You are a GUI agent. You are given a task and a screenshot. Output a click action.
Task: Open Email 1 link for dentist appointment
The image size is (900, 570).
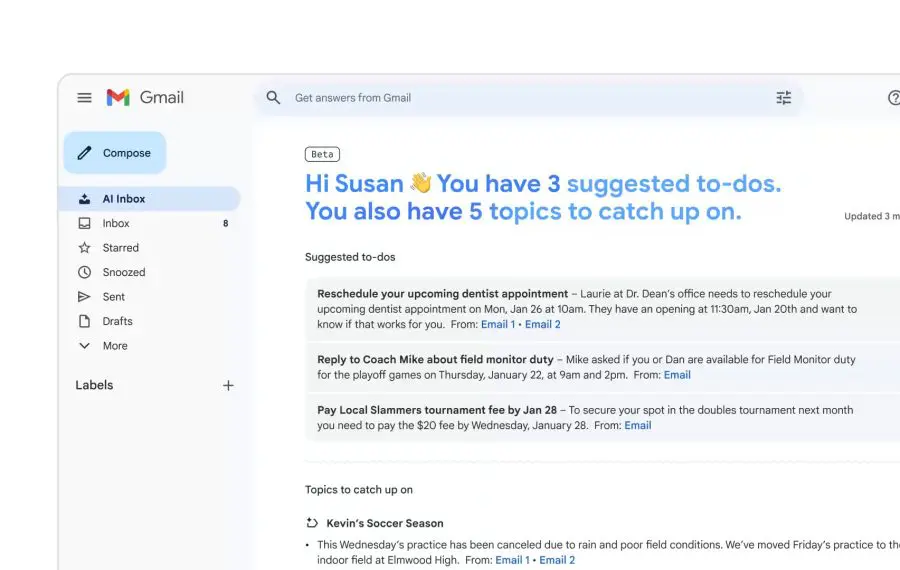498,325
